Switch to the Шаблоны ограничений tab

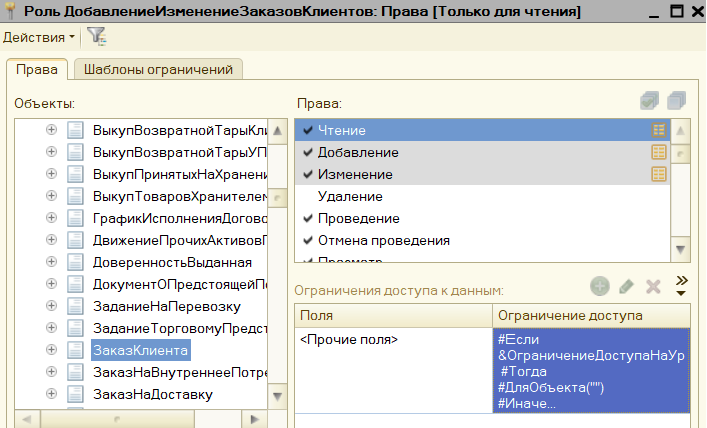(x=158, y=69)
